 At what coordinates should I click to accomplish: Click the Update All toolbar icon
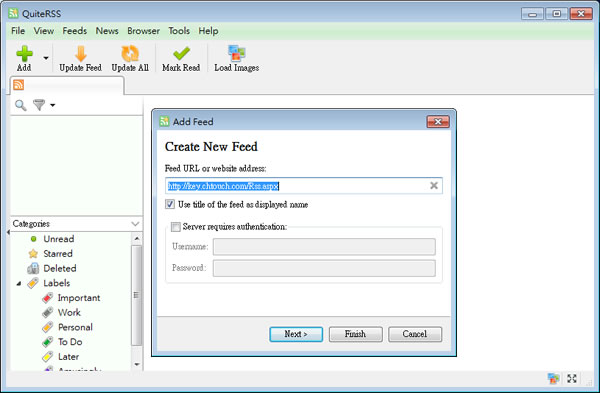click(130, 54)
